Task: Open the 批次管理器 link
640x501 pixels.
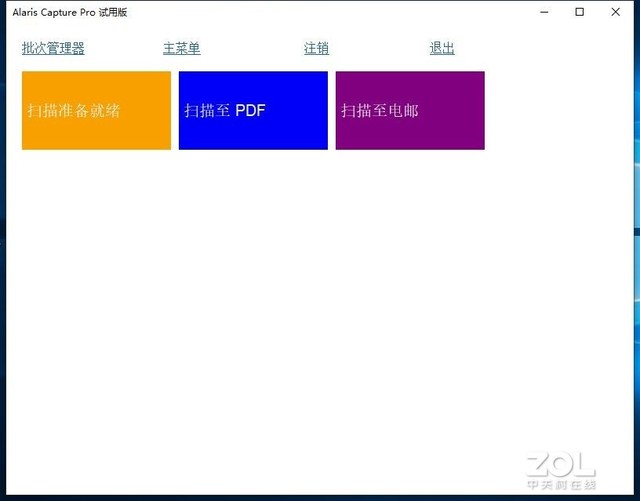Action: pos(53,48)
